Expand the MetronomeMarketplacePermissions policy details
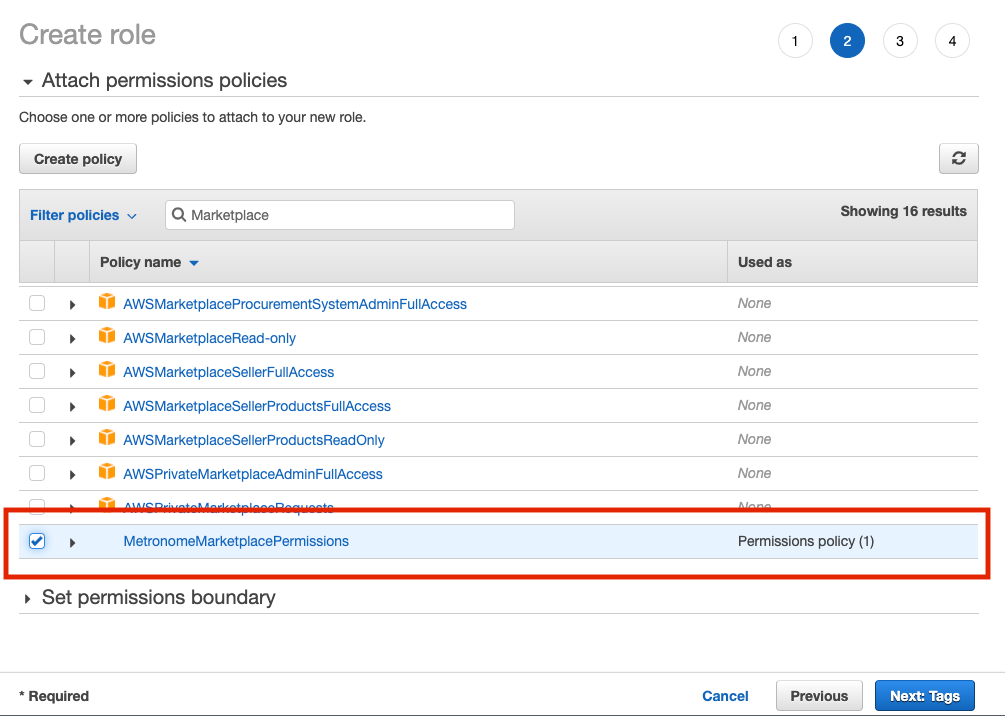This screenshot has height=716, width=1005. (x=72, y=542)
